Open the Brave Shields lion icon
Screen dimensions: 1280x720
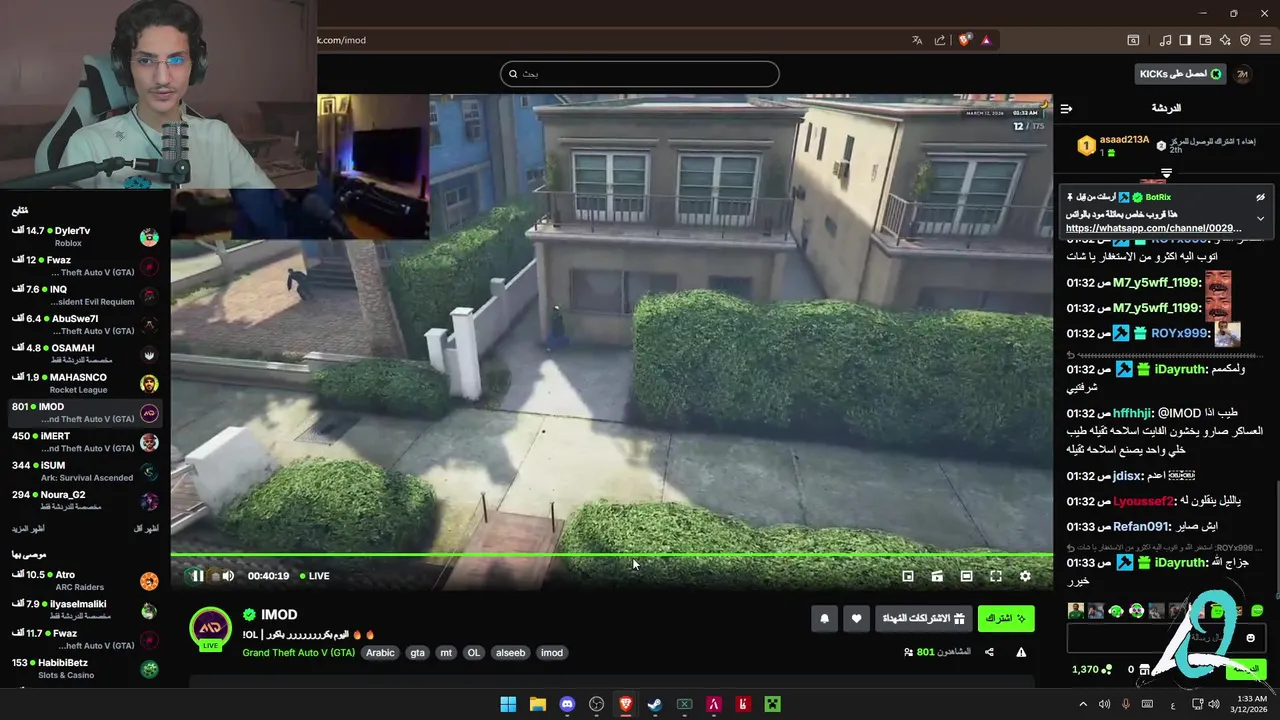point(965,40)
